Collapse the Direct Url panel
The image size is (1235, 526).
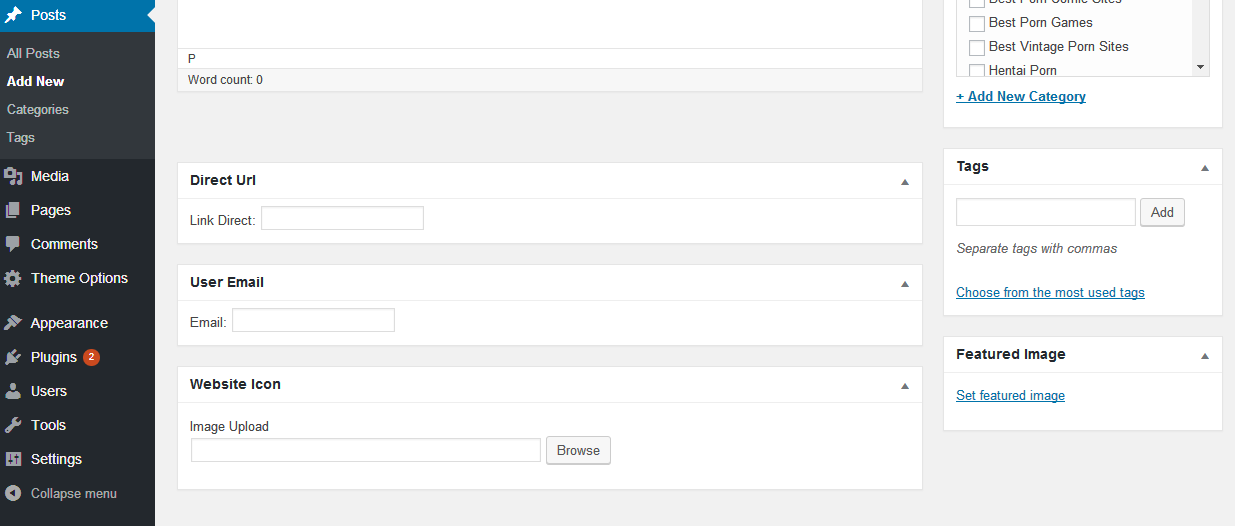(x=905, y=182)
